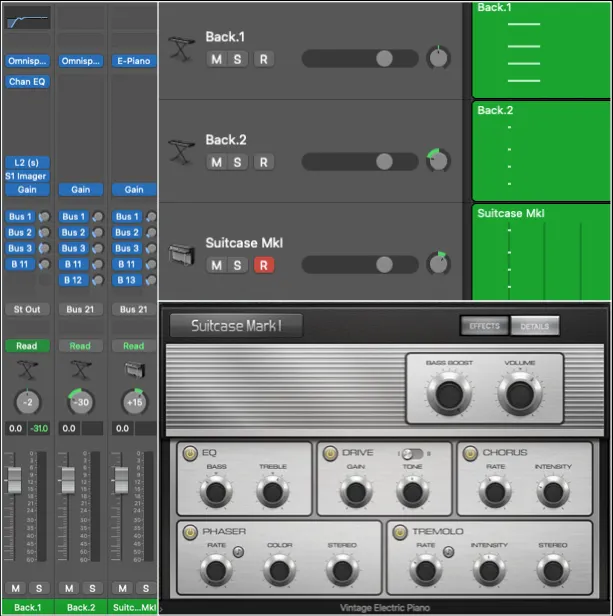Click the Phaser rate sync icon

pyautogui.click(x=239, y=552)
